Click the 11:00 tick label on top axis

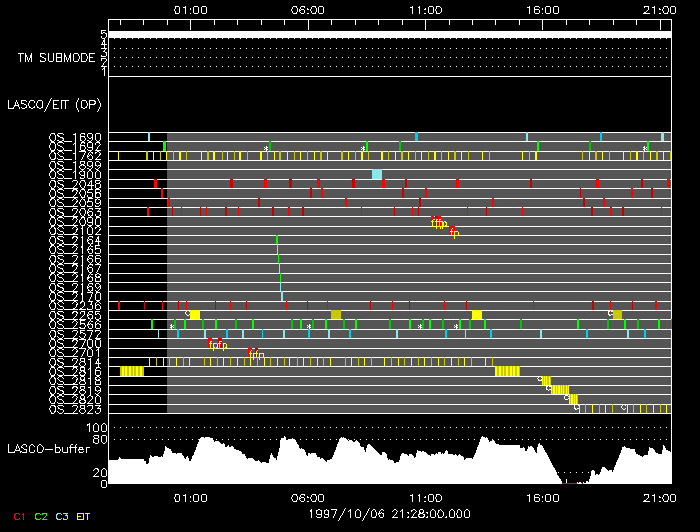[426, 9]
